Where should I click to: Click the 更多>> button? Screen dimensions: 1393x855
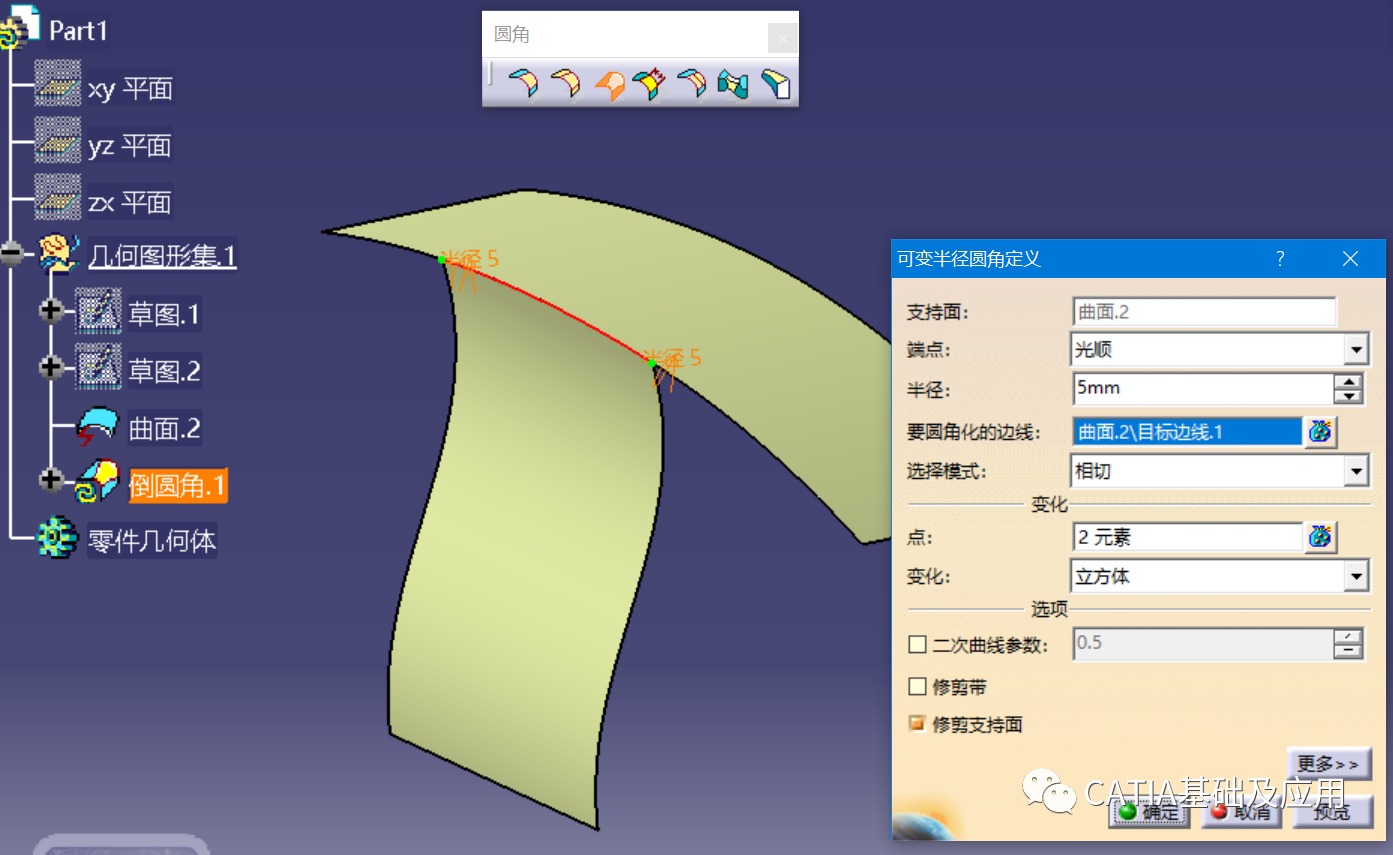click(x=1329, y=764)
